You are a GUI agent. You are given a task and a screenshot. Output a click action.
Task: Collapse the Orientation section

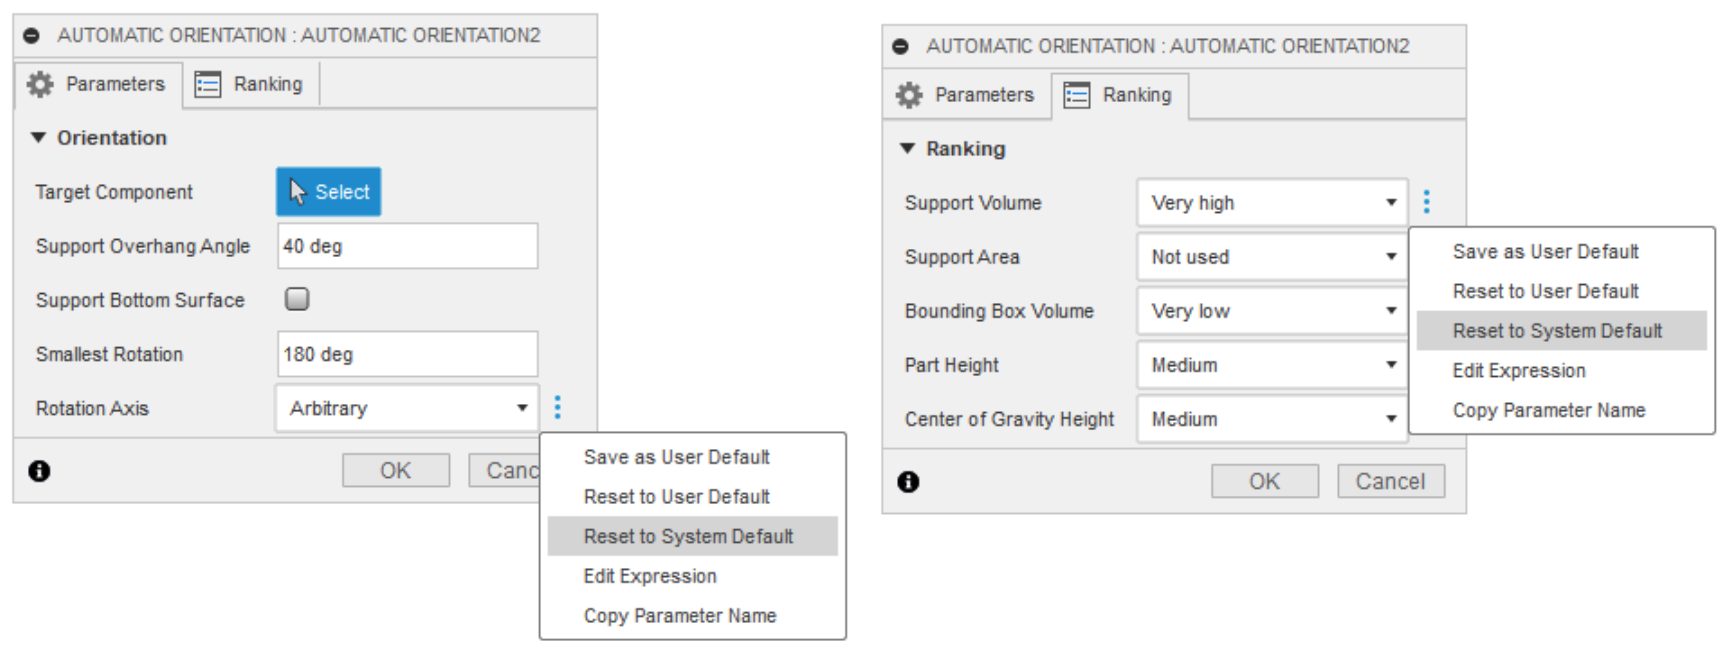[39, 138]
